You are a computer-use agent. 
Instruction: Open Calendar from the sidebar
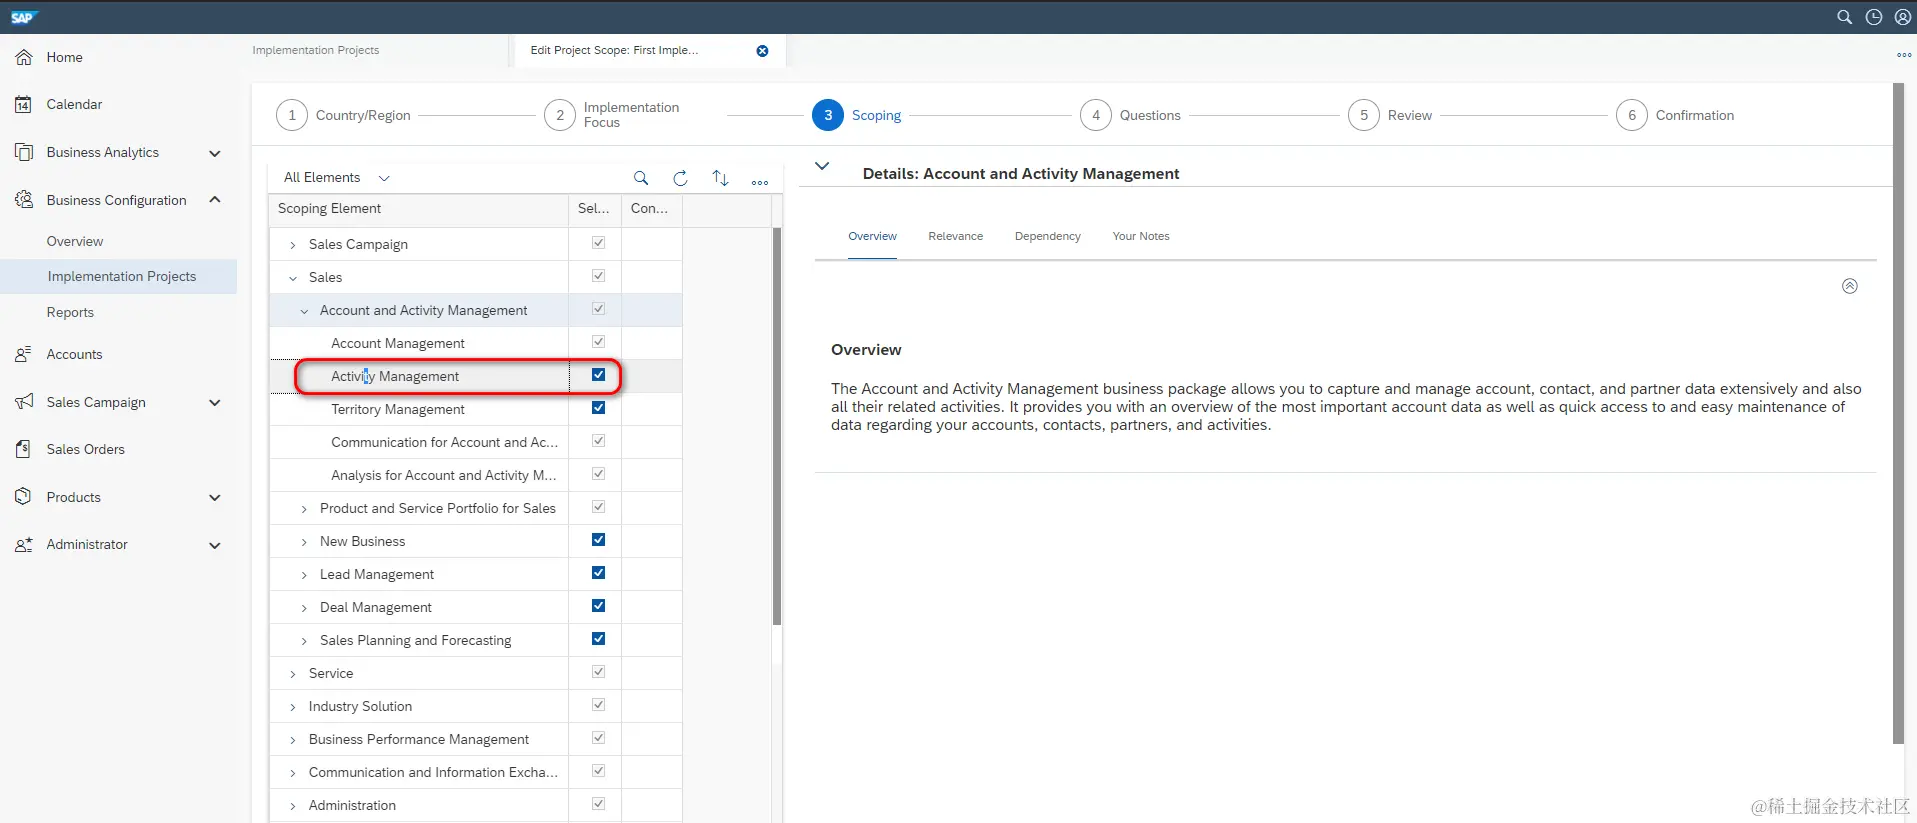pos(74,104)
